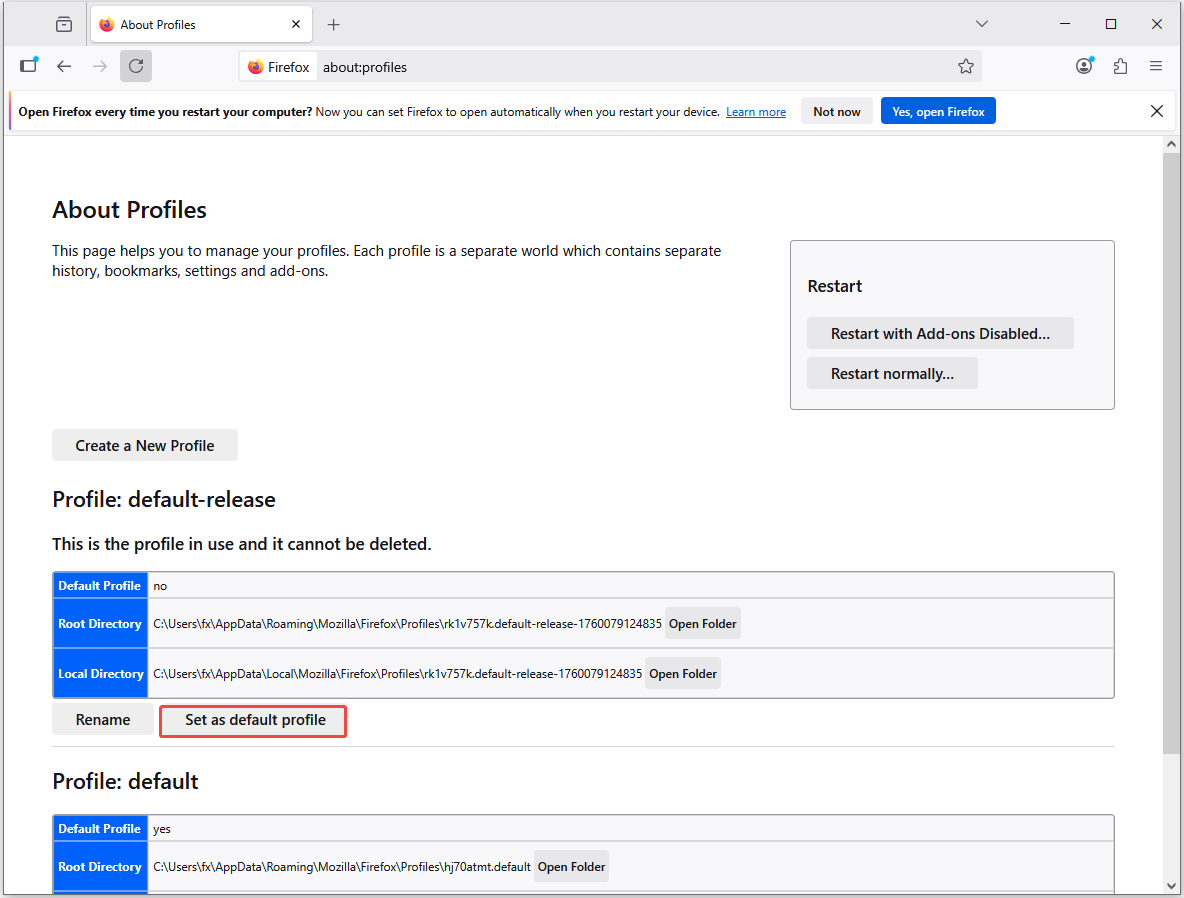The width and height of the screenshot is (1184, 898).
Task: Dismiss the prompt with Not now
Action: [836, 111]
